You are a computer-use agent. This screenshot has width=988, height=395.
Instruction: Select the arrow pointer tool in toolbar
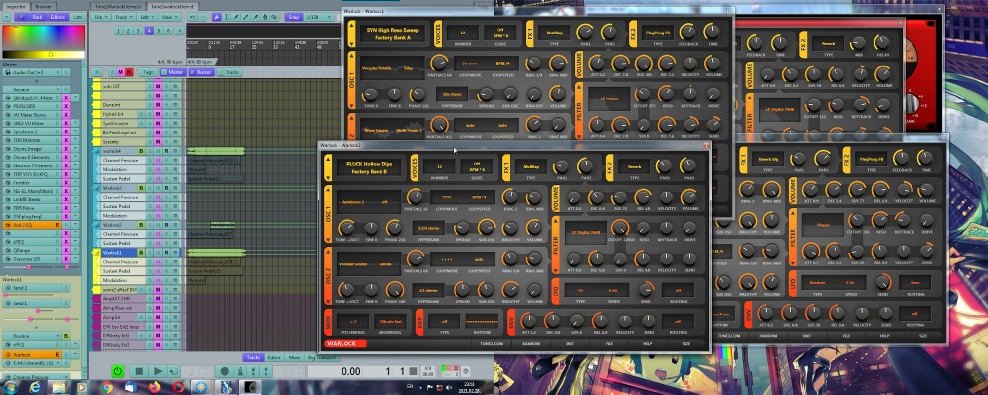(x=216, y=17)
